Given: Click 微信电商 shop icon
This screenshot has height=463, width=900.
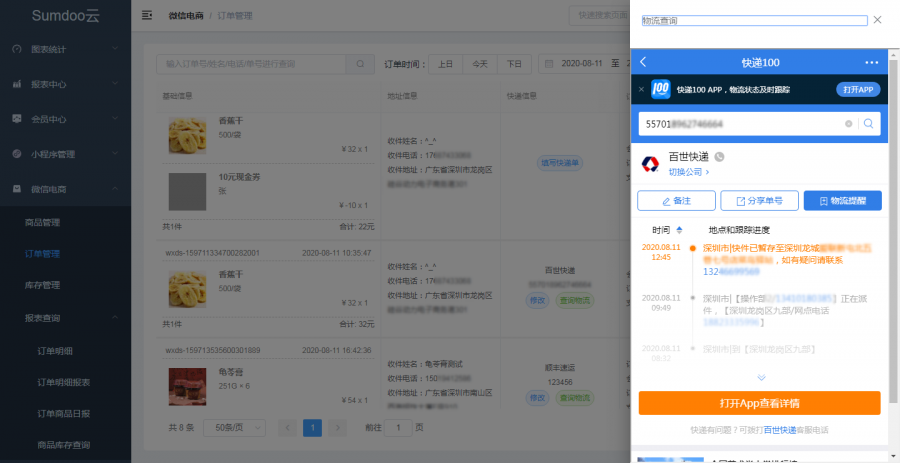Looking at the screenshot, I should pyautogui.click(x=17, y=189).
